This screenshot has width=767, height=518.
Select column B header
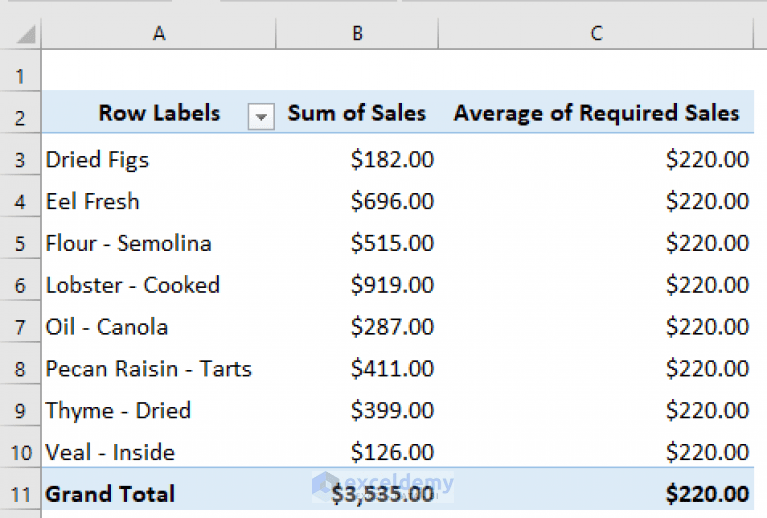357,33
